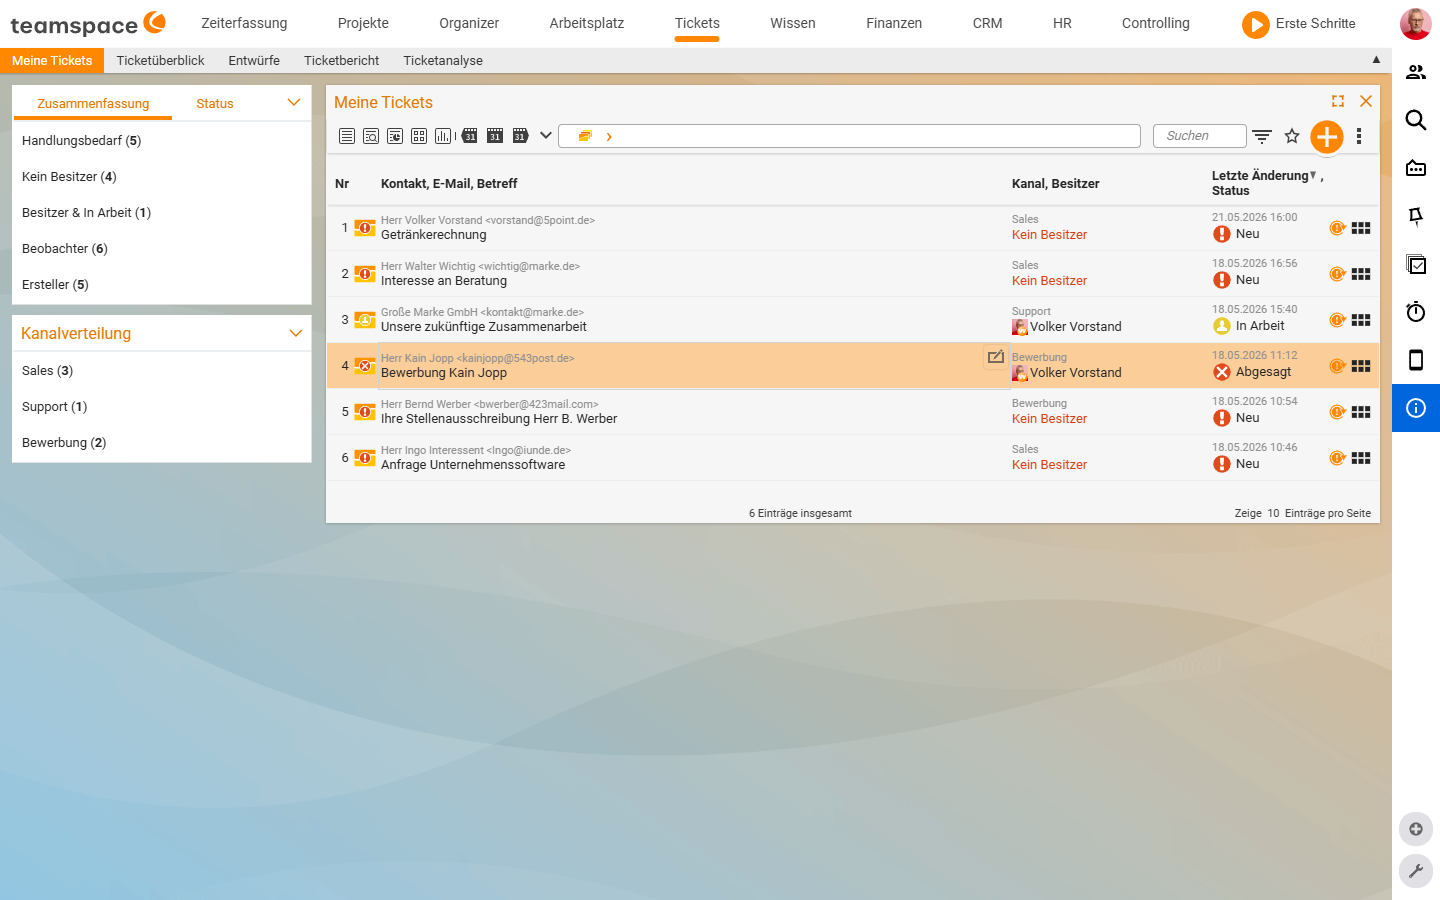The height and width of the screenshot is (900, 1440).
Task: Open the Wissen menu
Action: click(793, 23)
